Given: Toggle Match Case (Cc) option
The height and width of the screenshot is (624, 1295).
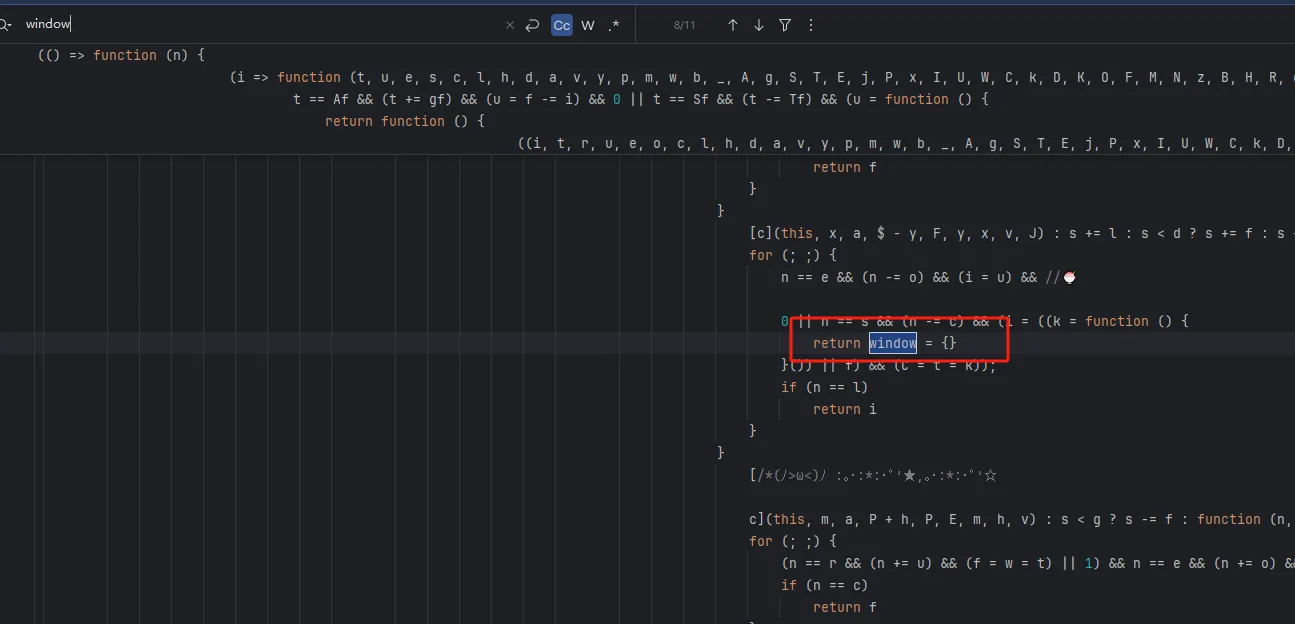Looking at the screenshot, I should pos(562,25).
